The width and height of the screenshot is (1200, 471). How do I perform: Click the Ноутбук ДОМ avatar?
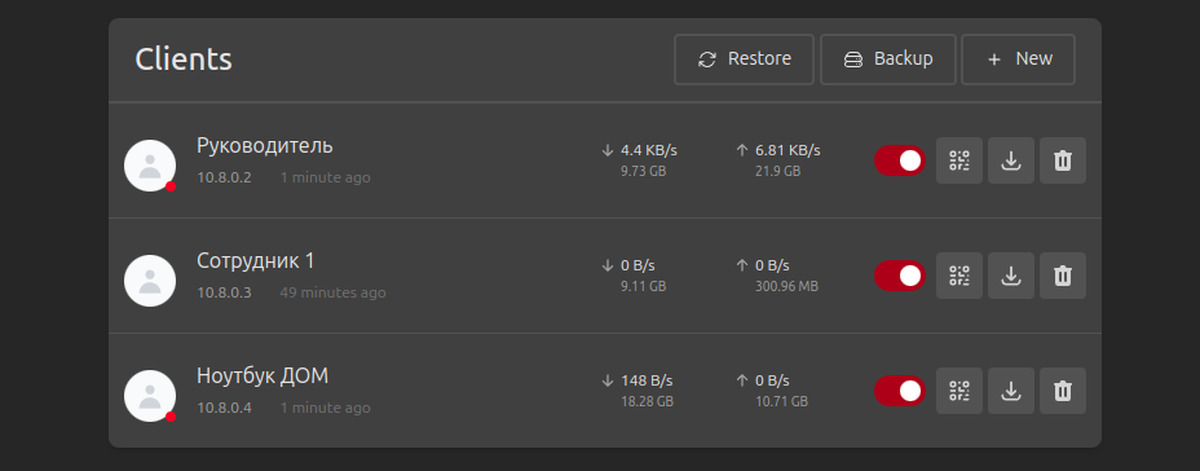(150, 395)
